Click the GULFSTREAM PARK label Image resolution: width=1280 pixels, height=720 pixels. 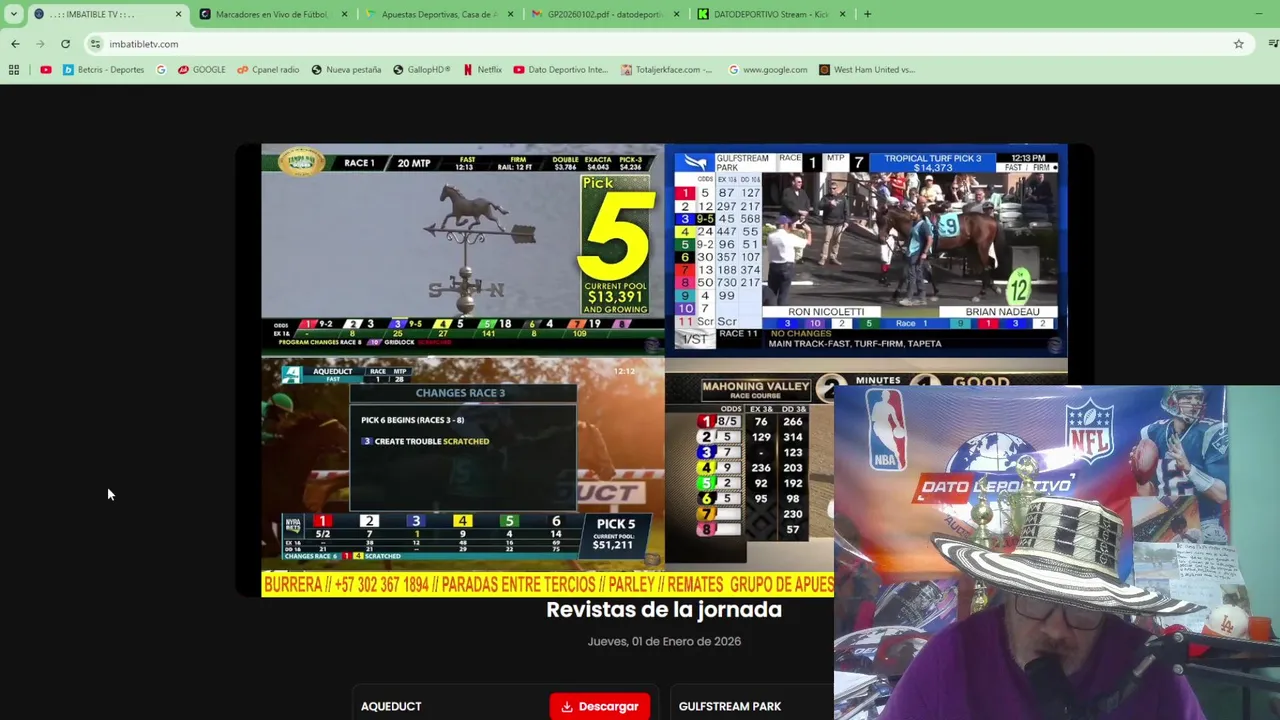pos(730,706)
